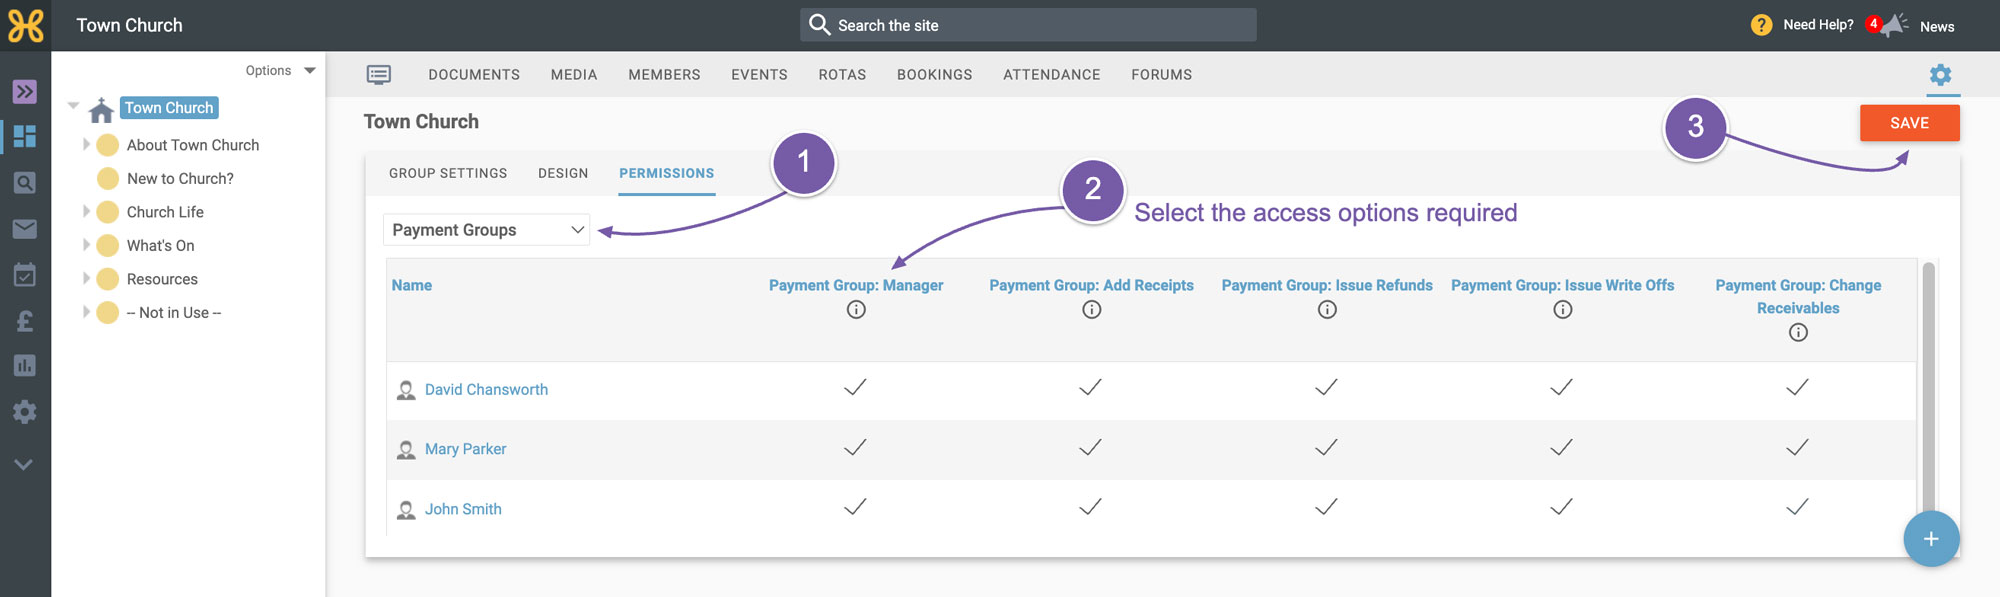2000x597 pixels.
Task: Sort the table by the Name column
Action: [x=412, y=286]
